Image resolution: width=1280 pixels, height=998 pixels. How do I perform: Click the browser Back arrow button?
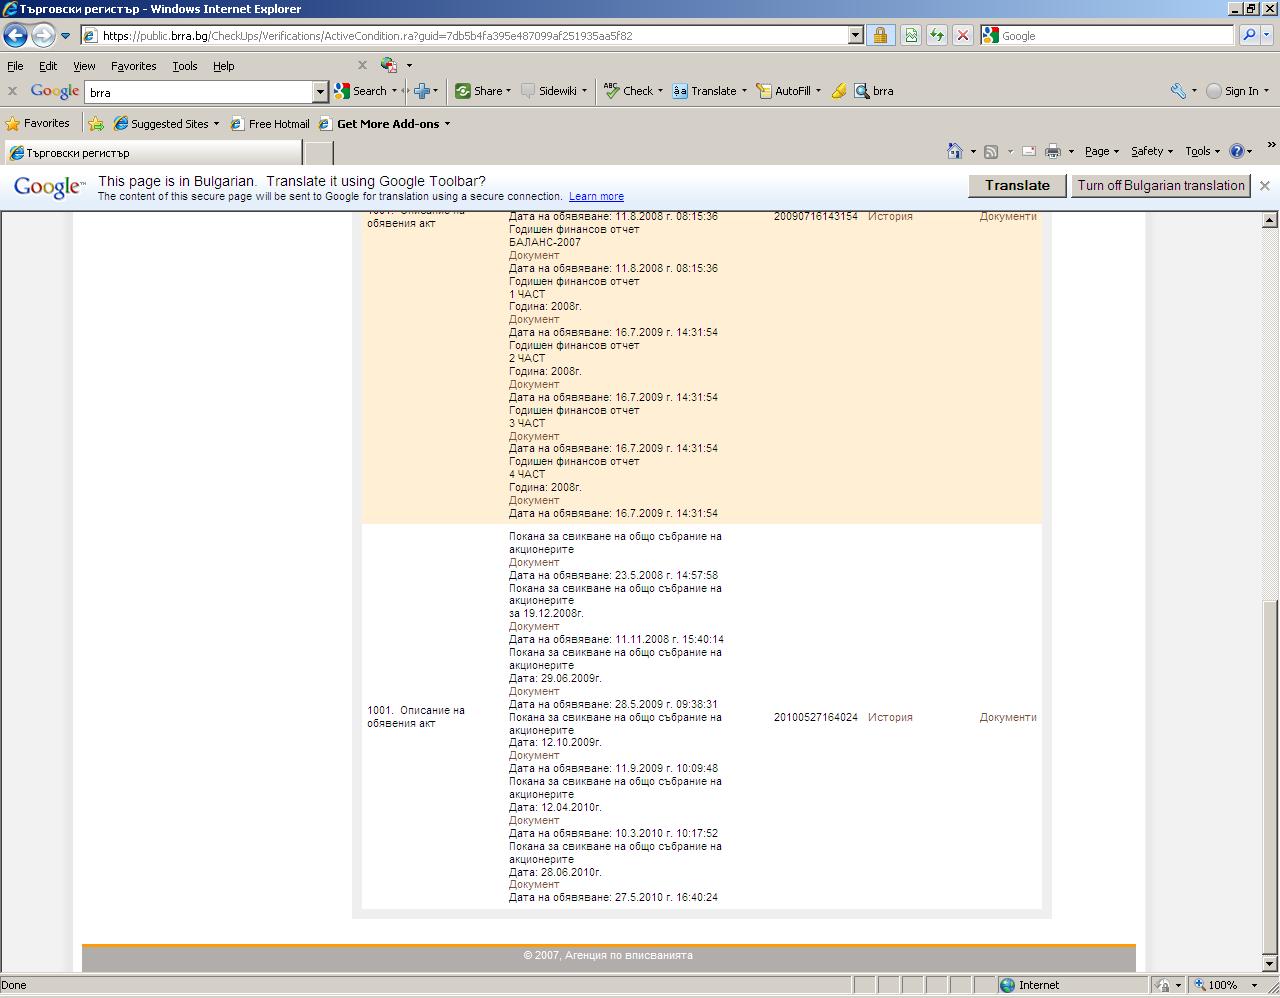(x=15, y=36)
